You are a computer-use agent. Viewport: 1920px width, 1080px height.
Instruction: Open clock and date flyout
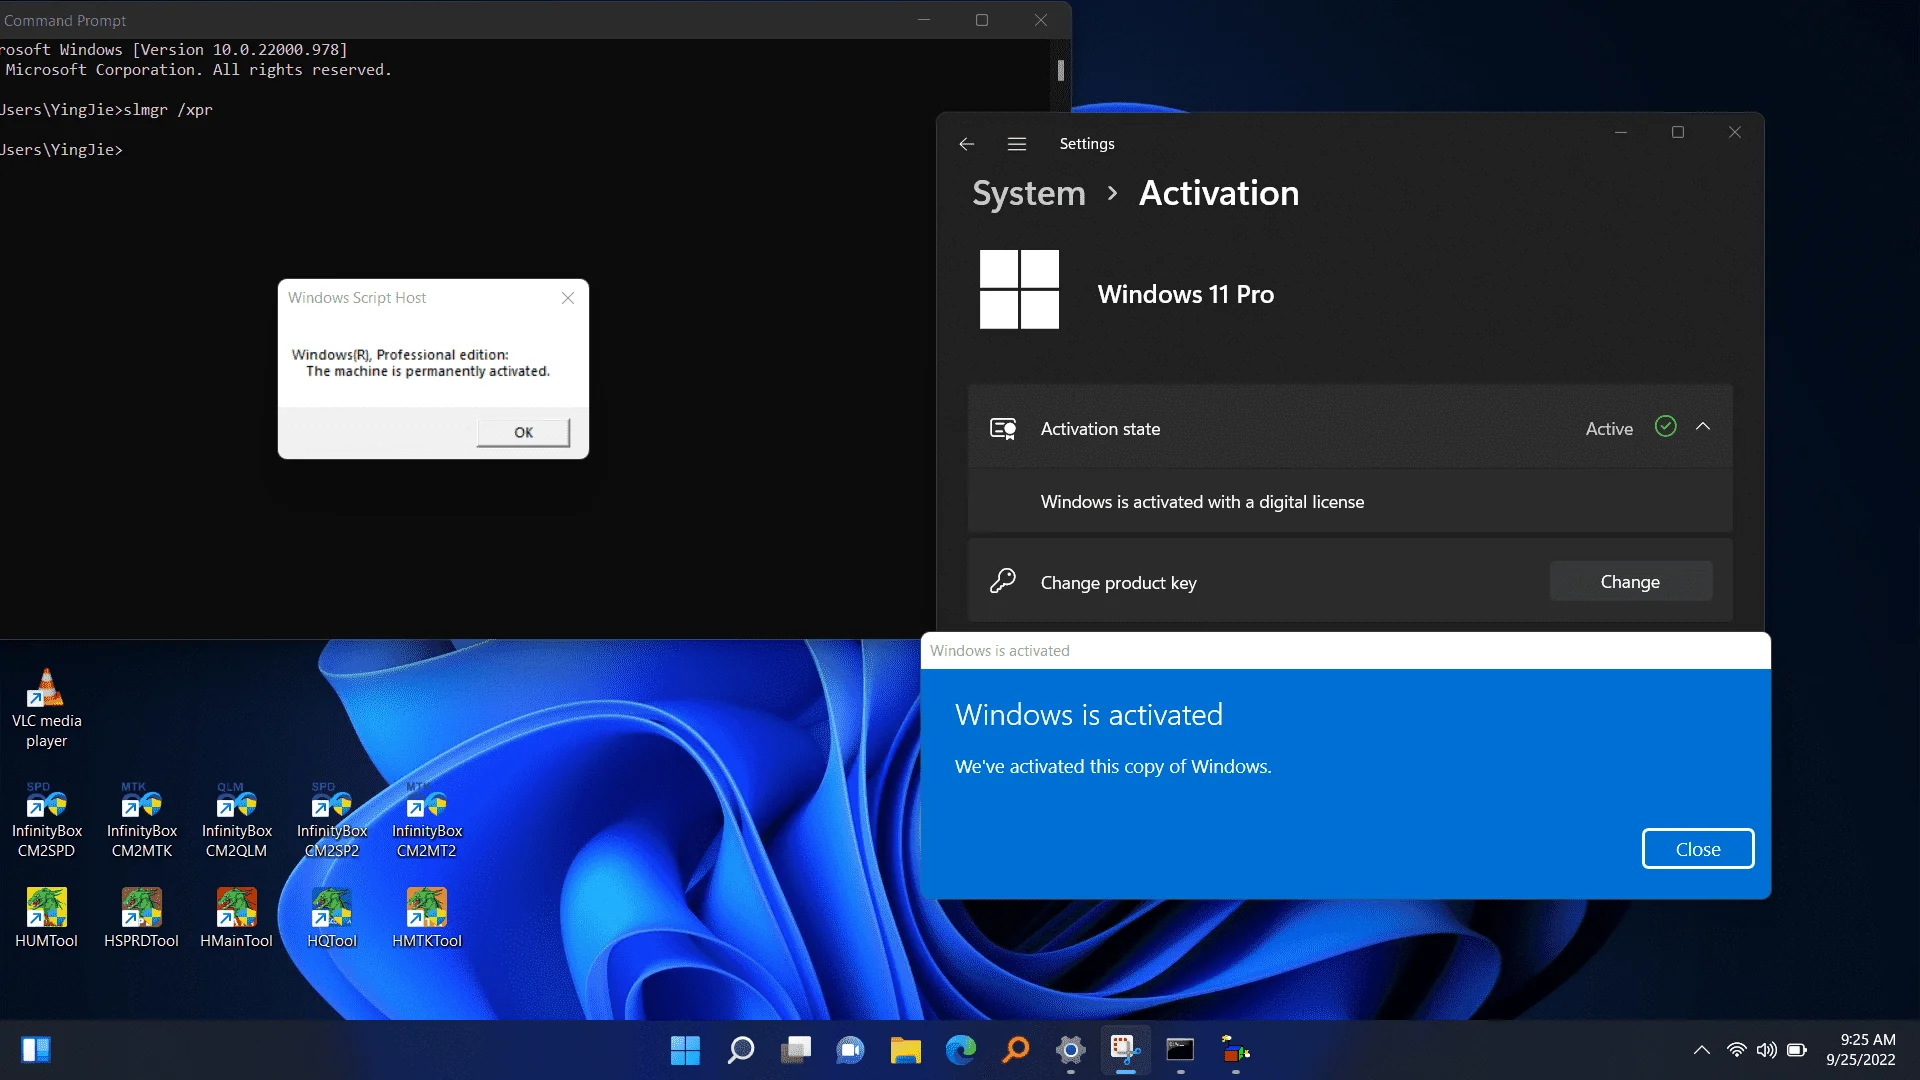coord(1861,1050)
